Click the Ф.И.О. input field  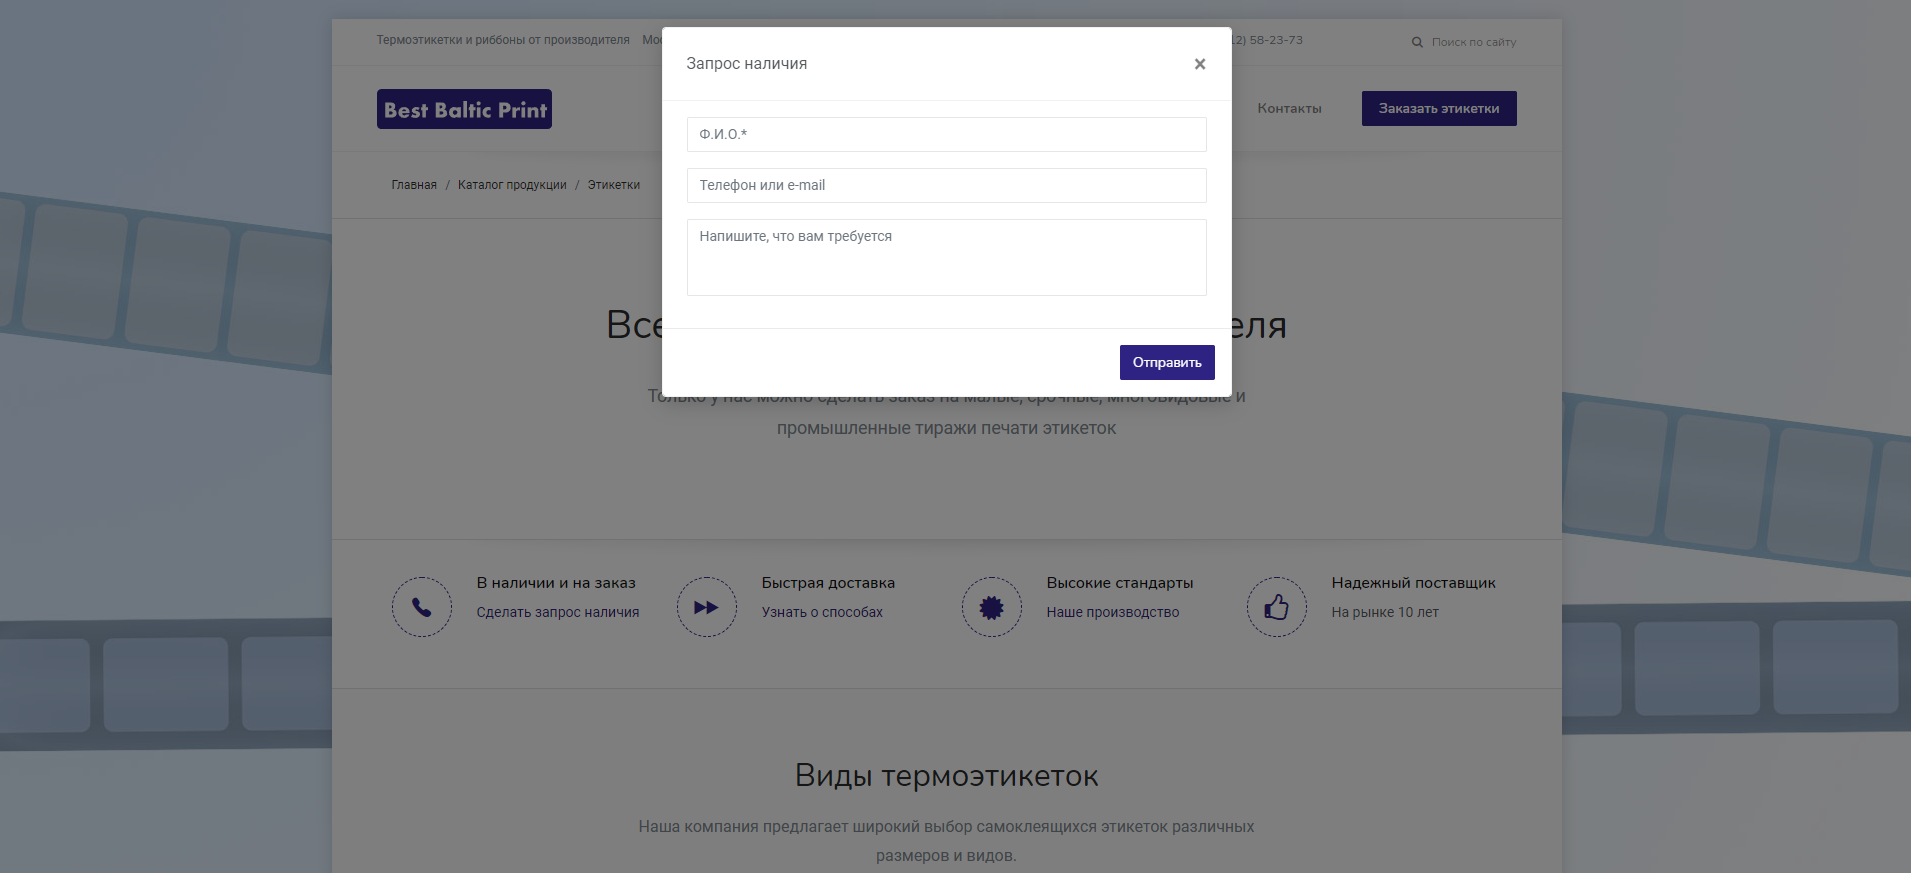946,135
